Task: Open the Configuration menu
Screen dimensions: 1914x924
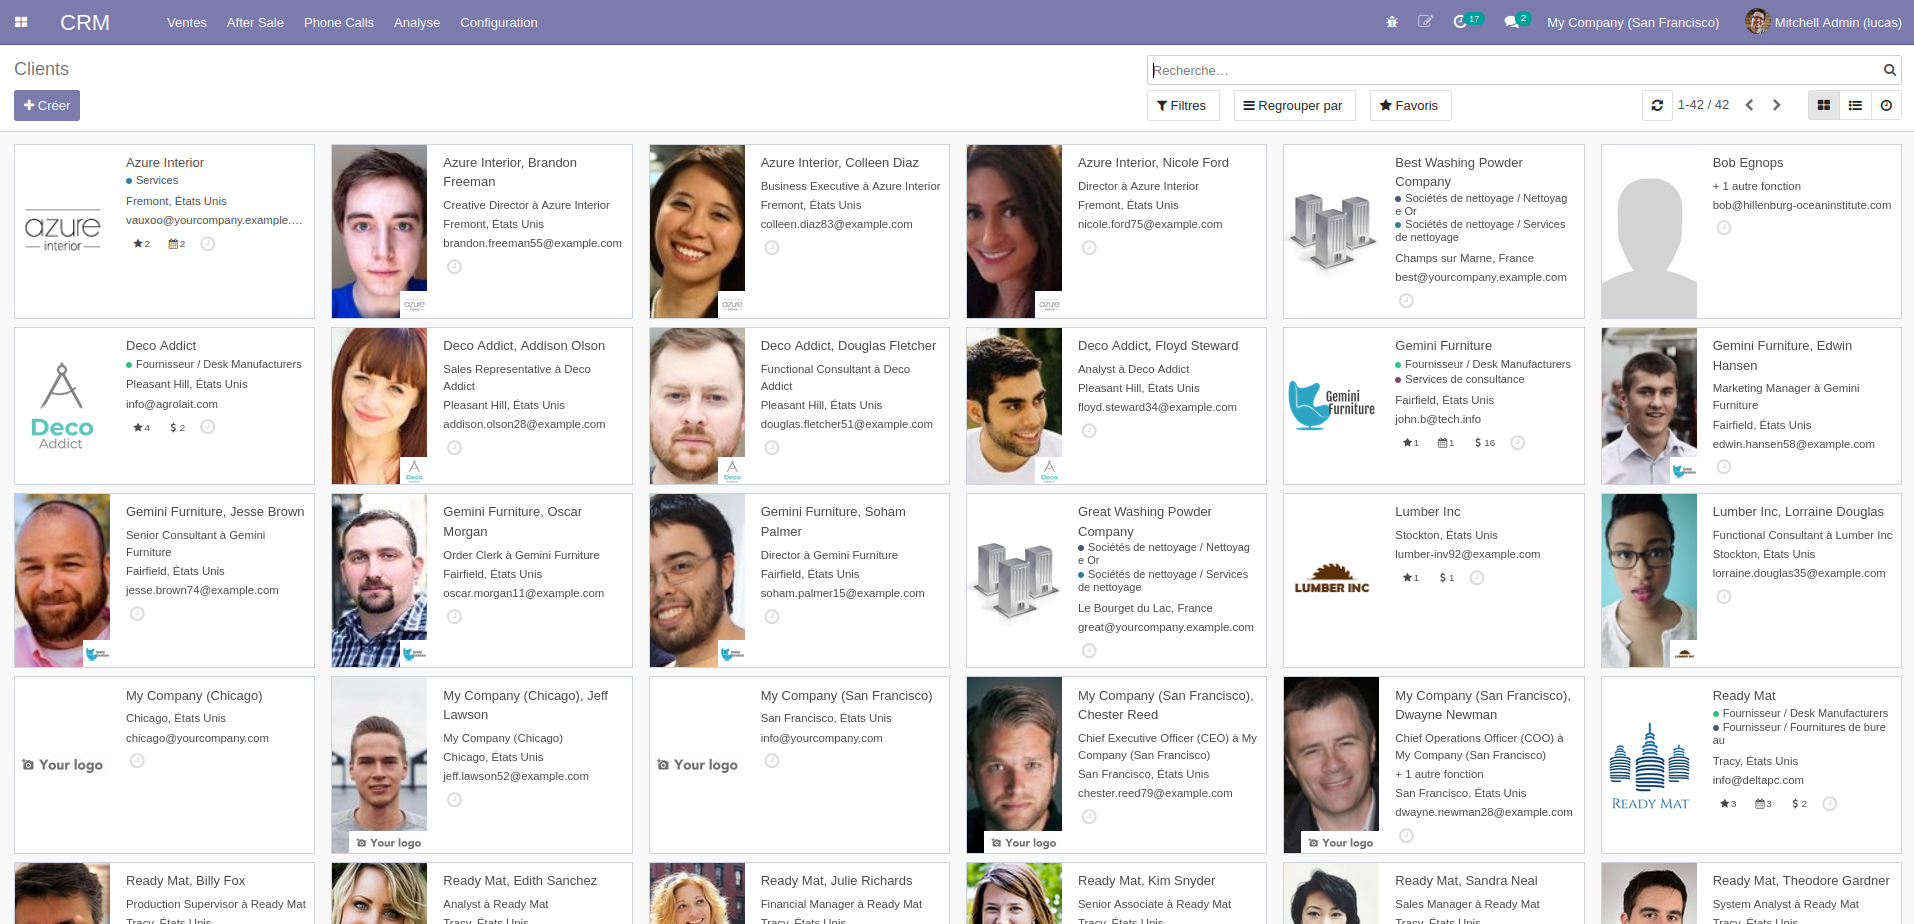Action: [499, 22]
